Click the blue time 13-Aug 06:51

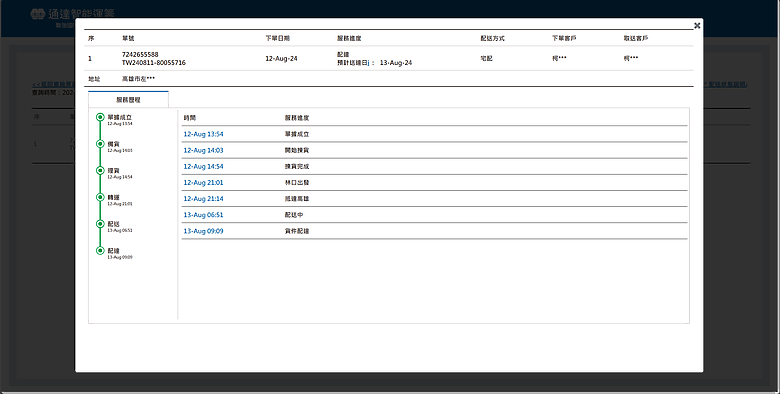(203, 215)
